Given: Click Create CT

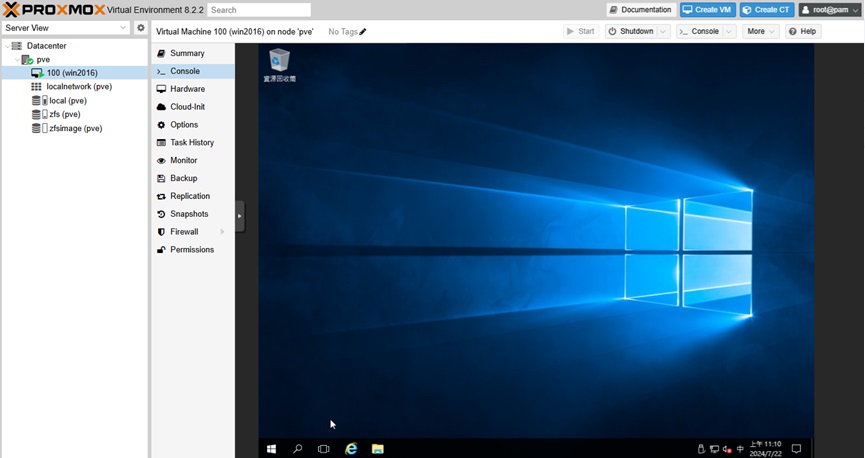Looking at the screenshot, I should (x=767, y=9).
